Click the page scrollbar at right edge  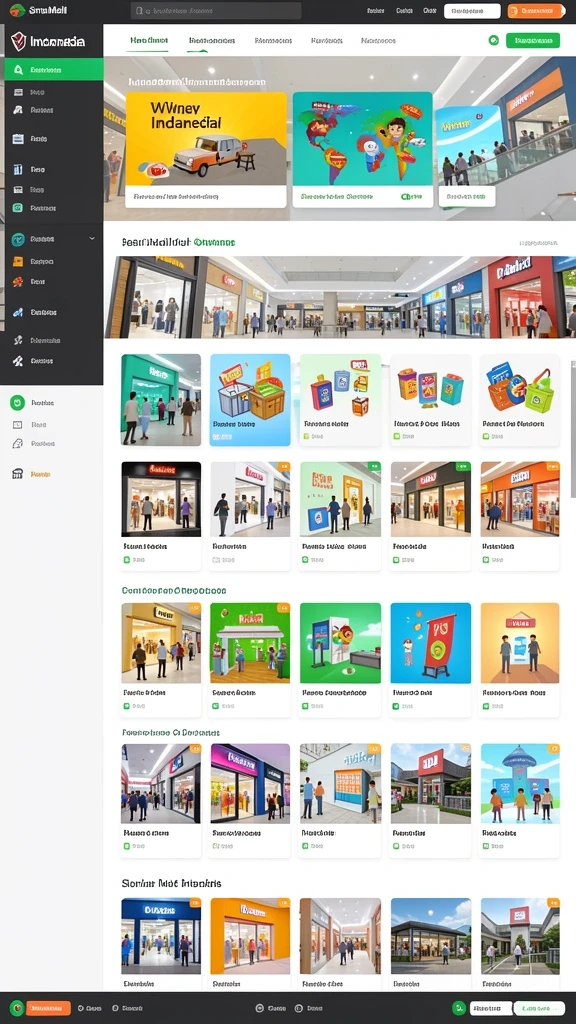[x=573, y=429]
